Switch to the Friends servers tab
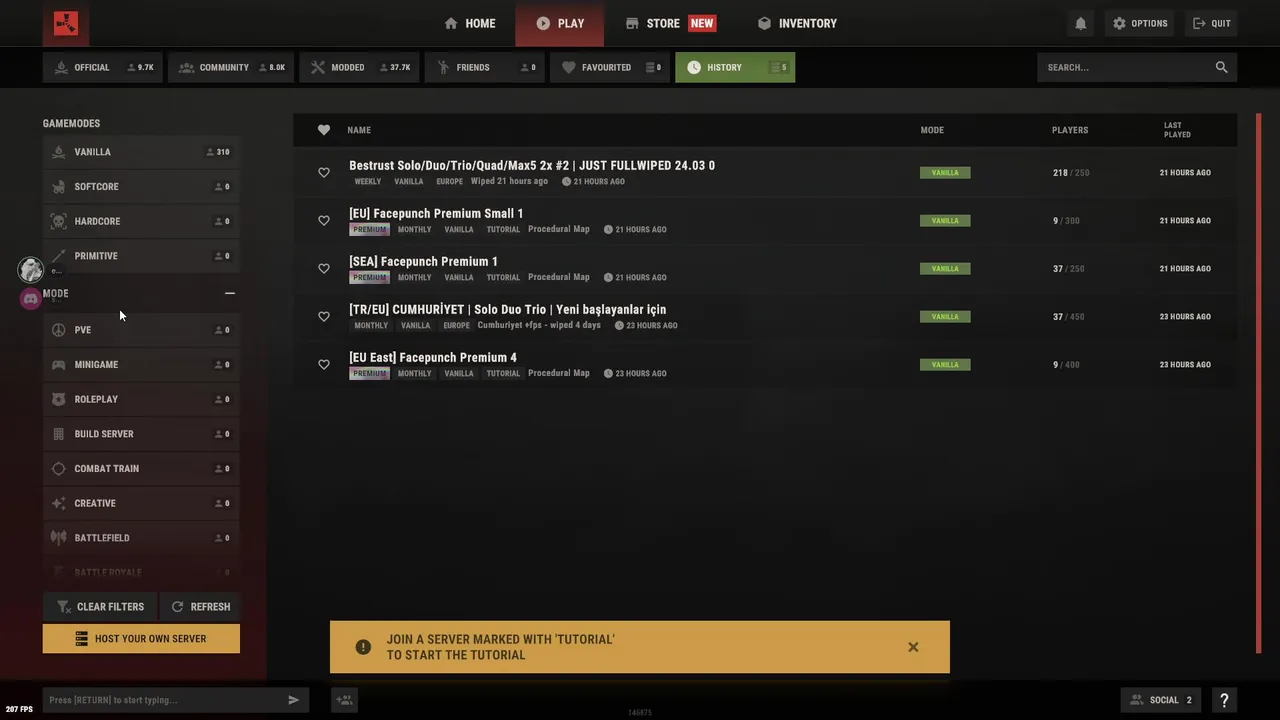 [485, 67]
